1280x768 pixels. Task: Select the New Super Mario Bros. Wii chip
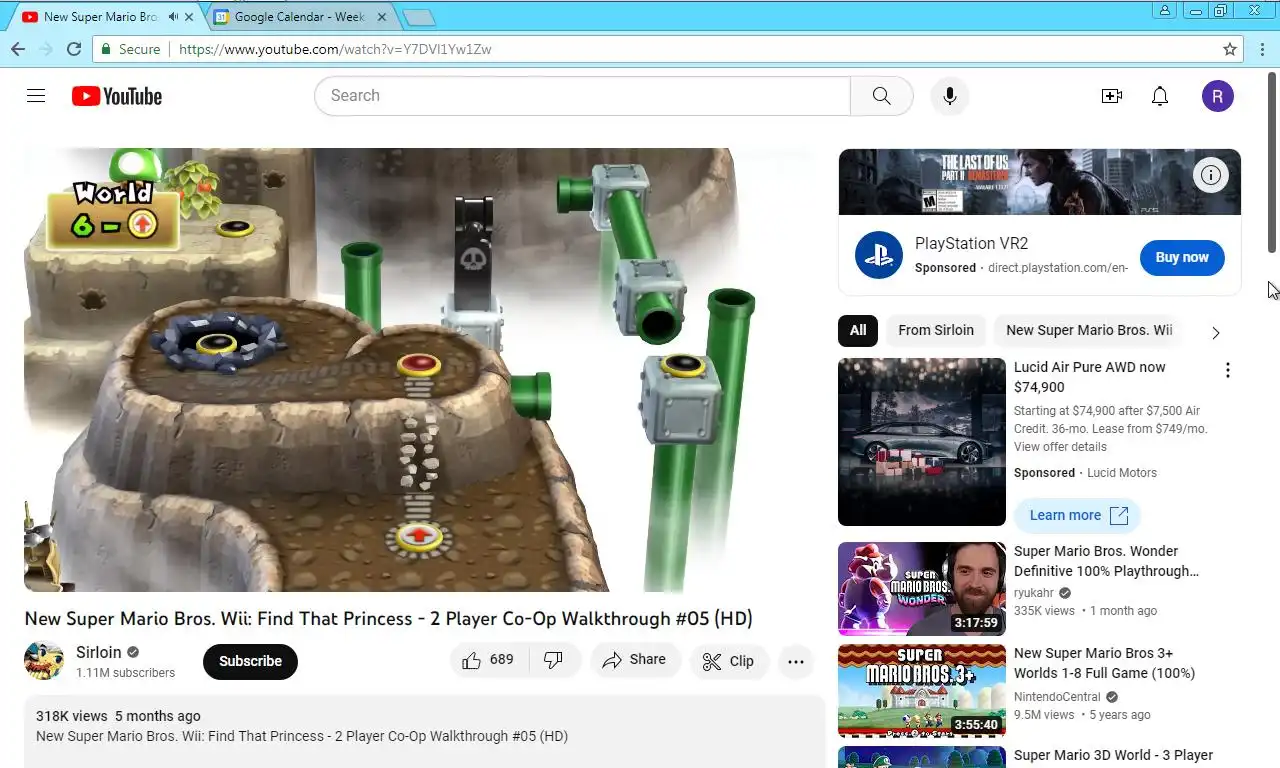pyautogui.click(x=1089, y=330)
